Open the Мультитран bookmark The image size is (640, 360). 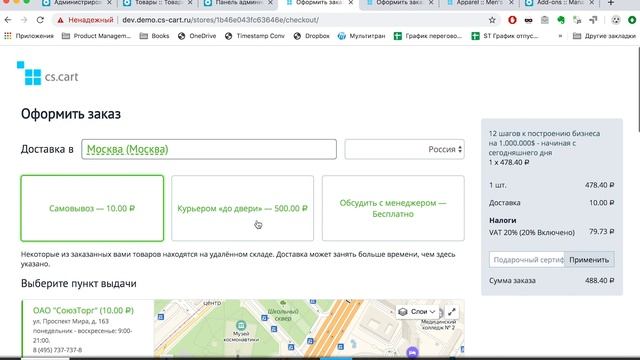pyautogui.click(x=361, y=36)
